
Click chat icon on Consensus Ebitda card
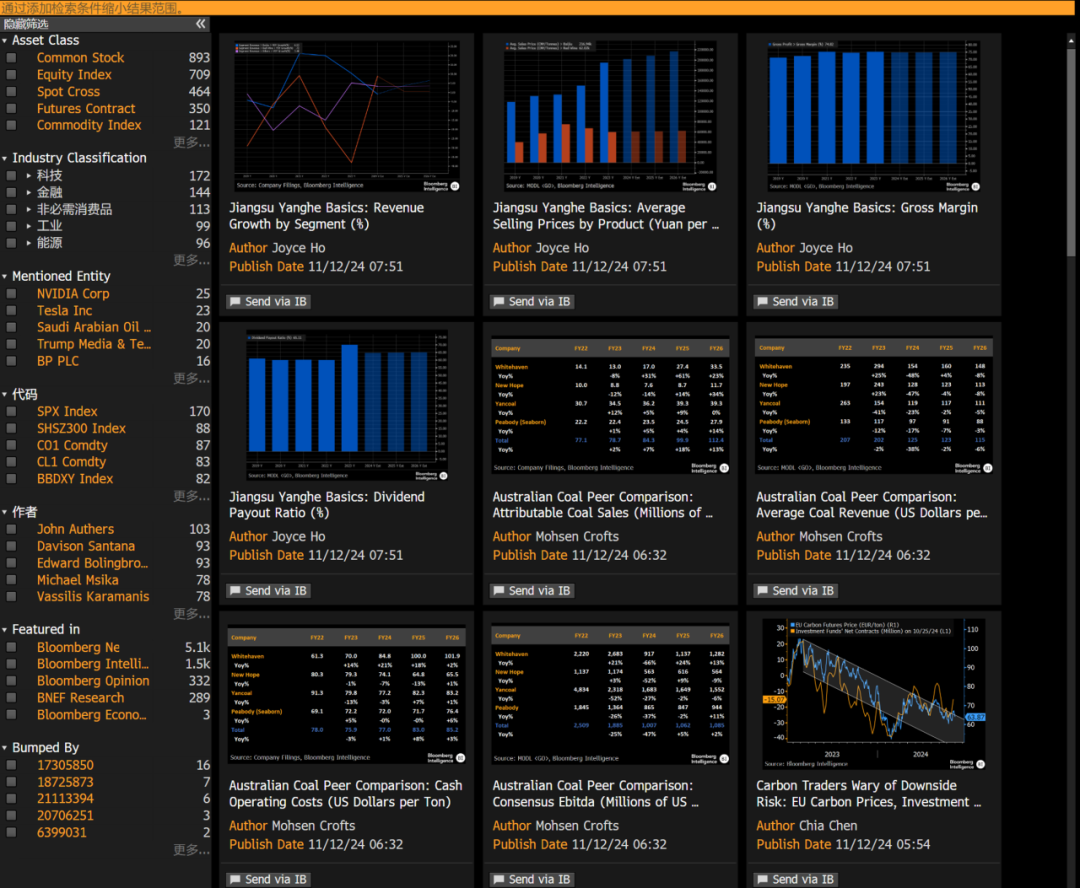point(499,880)
